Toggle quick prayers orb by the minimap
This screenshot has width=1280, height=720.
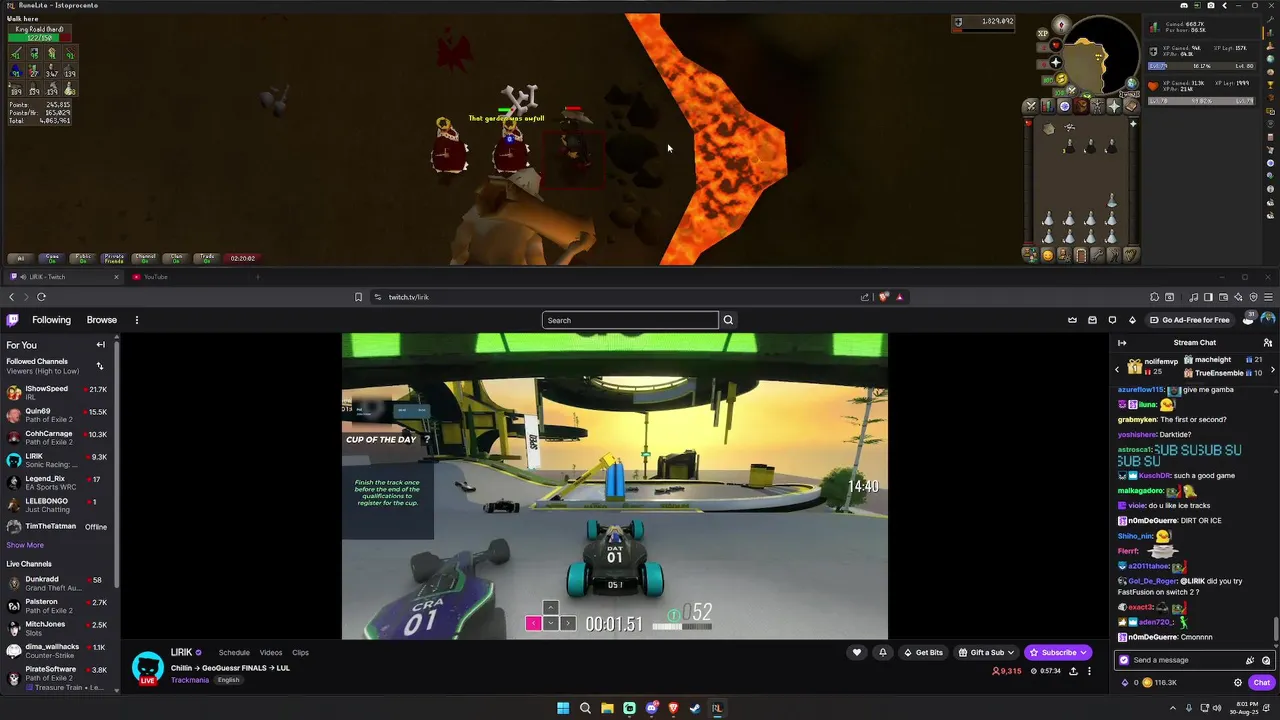pyautogui.click(x=1056, y=62)
